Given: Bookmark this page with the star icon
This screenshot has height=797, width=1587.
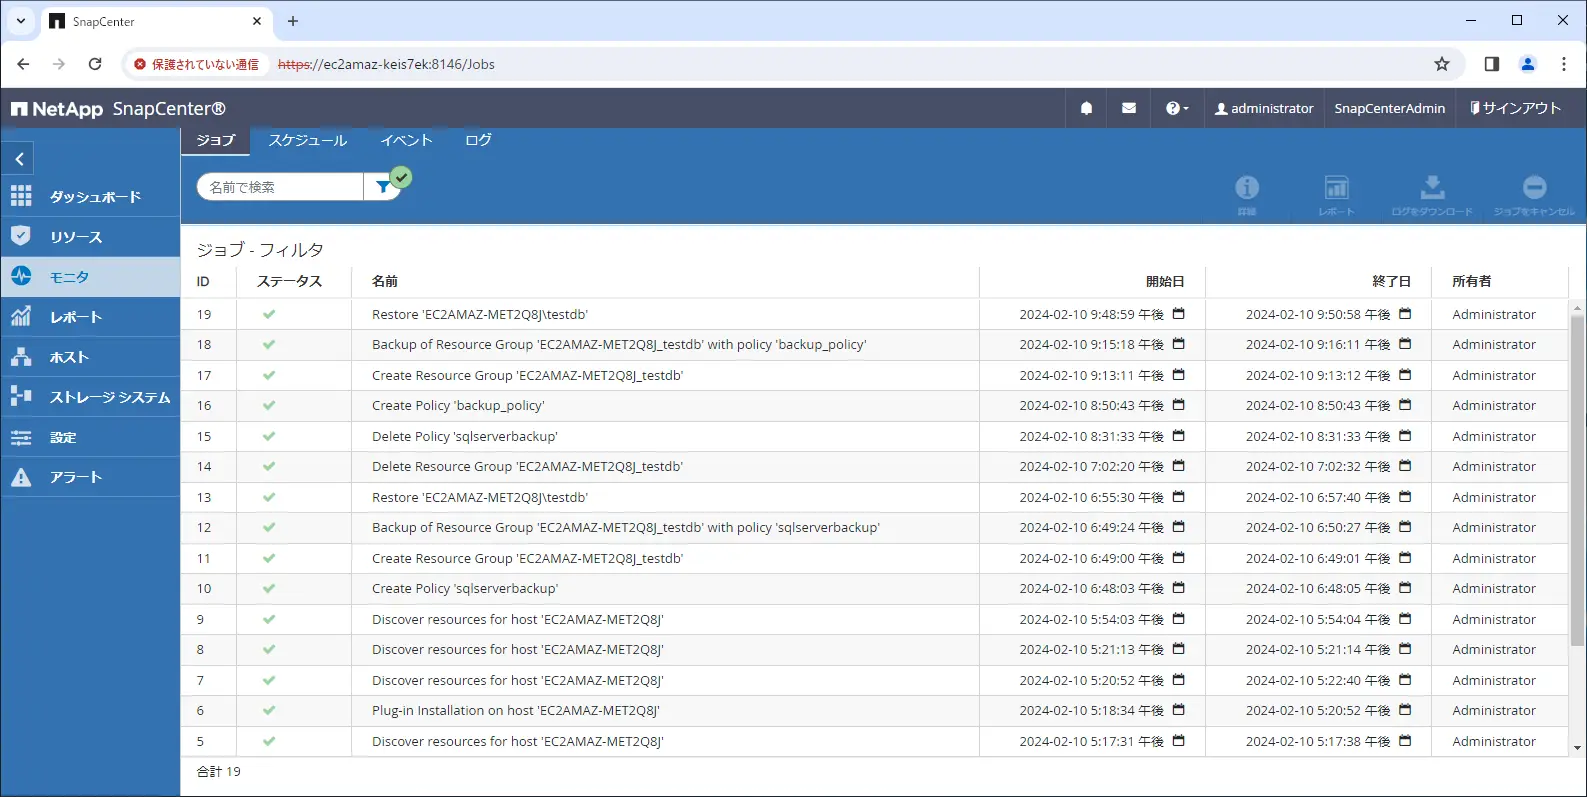Looking at the screenshot, I should click(x=1441, y=64).
